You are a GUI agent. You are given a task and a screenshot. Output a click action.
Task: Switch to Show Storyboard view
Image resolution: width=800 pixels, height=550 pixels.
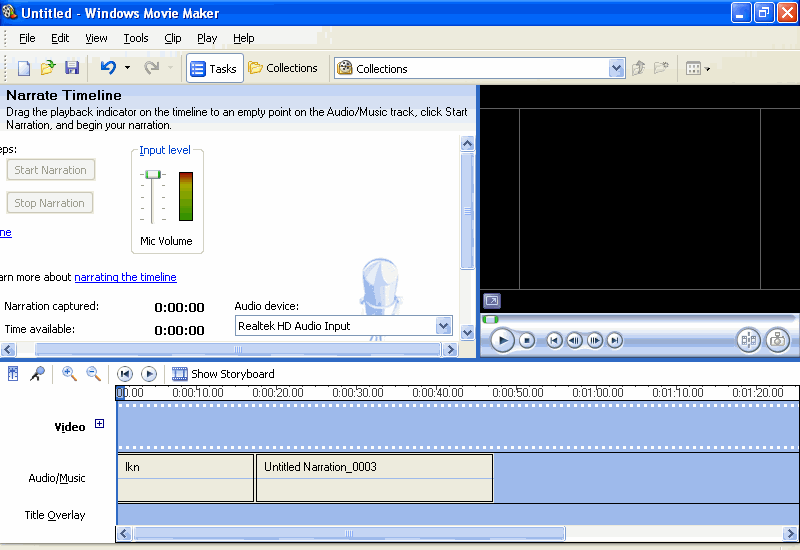click(223, 374)
